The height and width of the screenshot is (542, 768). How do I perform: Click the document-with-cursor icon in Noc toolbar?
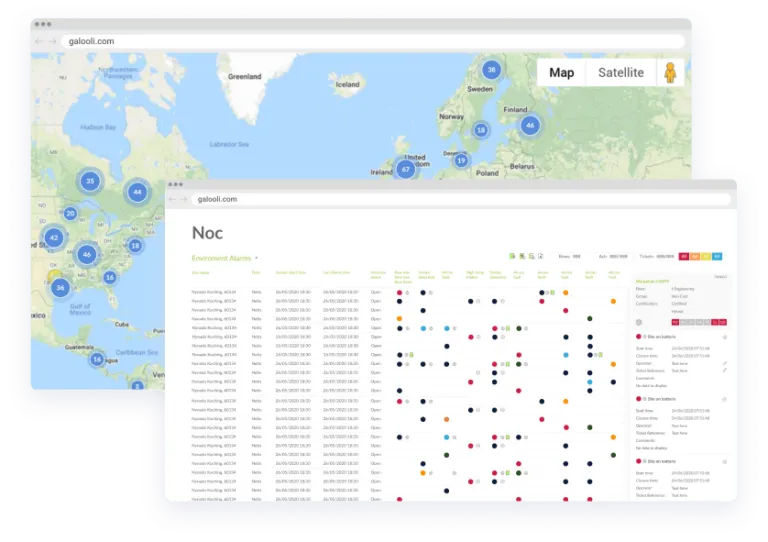541,256
